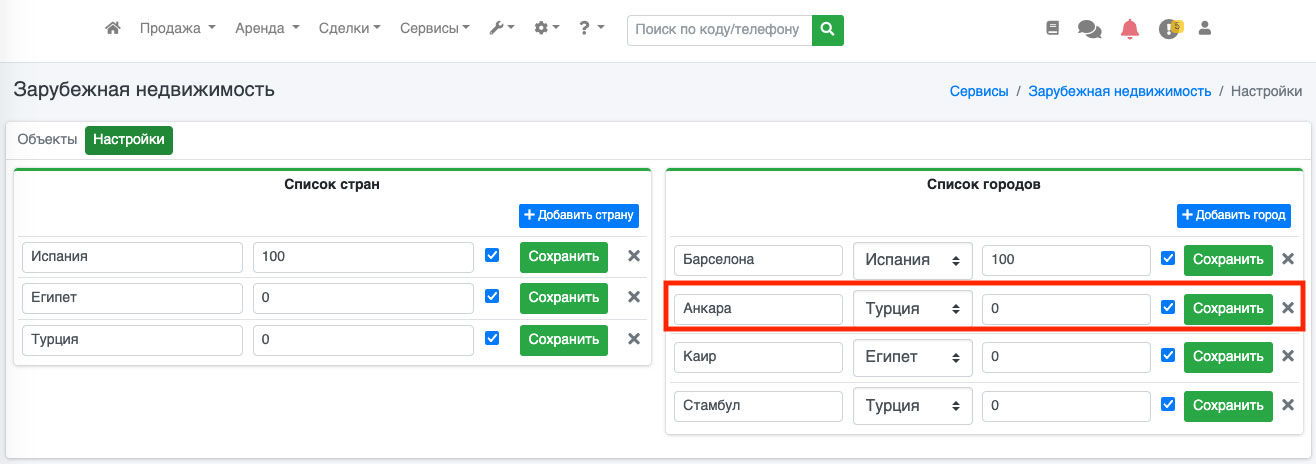The image size is (1316, 464).
Task: Save the Турция country row
Action: click(563, 339)
